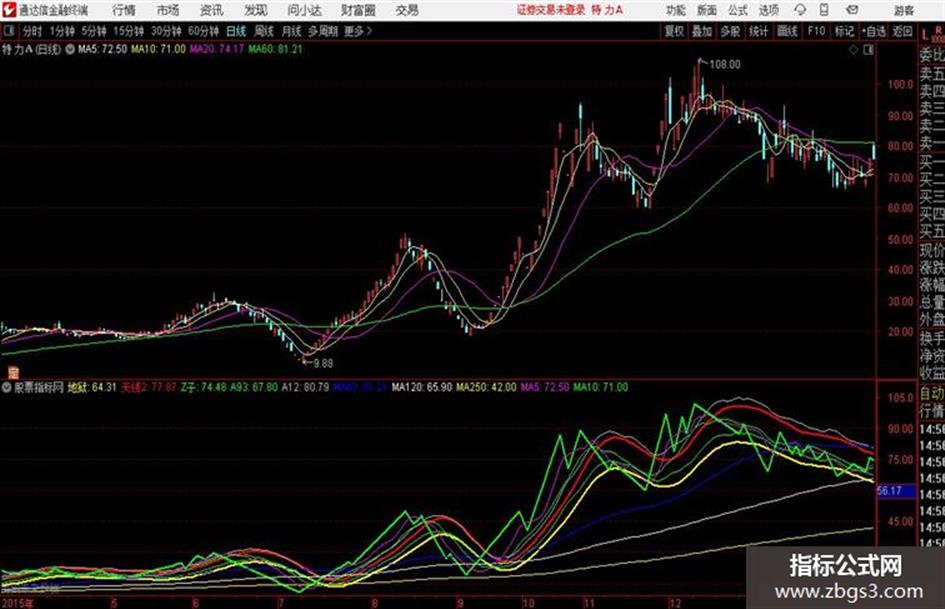
Task: Click the 地狱: 64.31 indicator value
Action: click(92, 387)
